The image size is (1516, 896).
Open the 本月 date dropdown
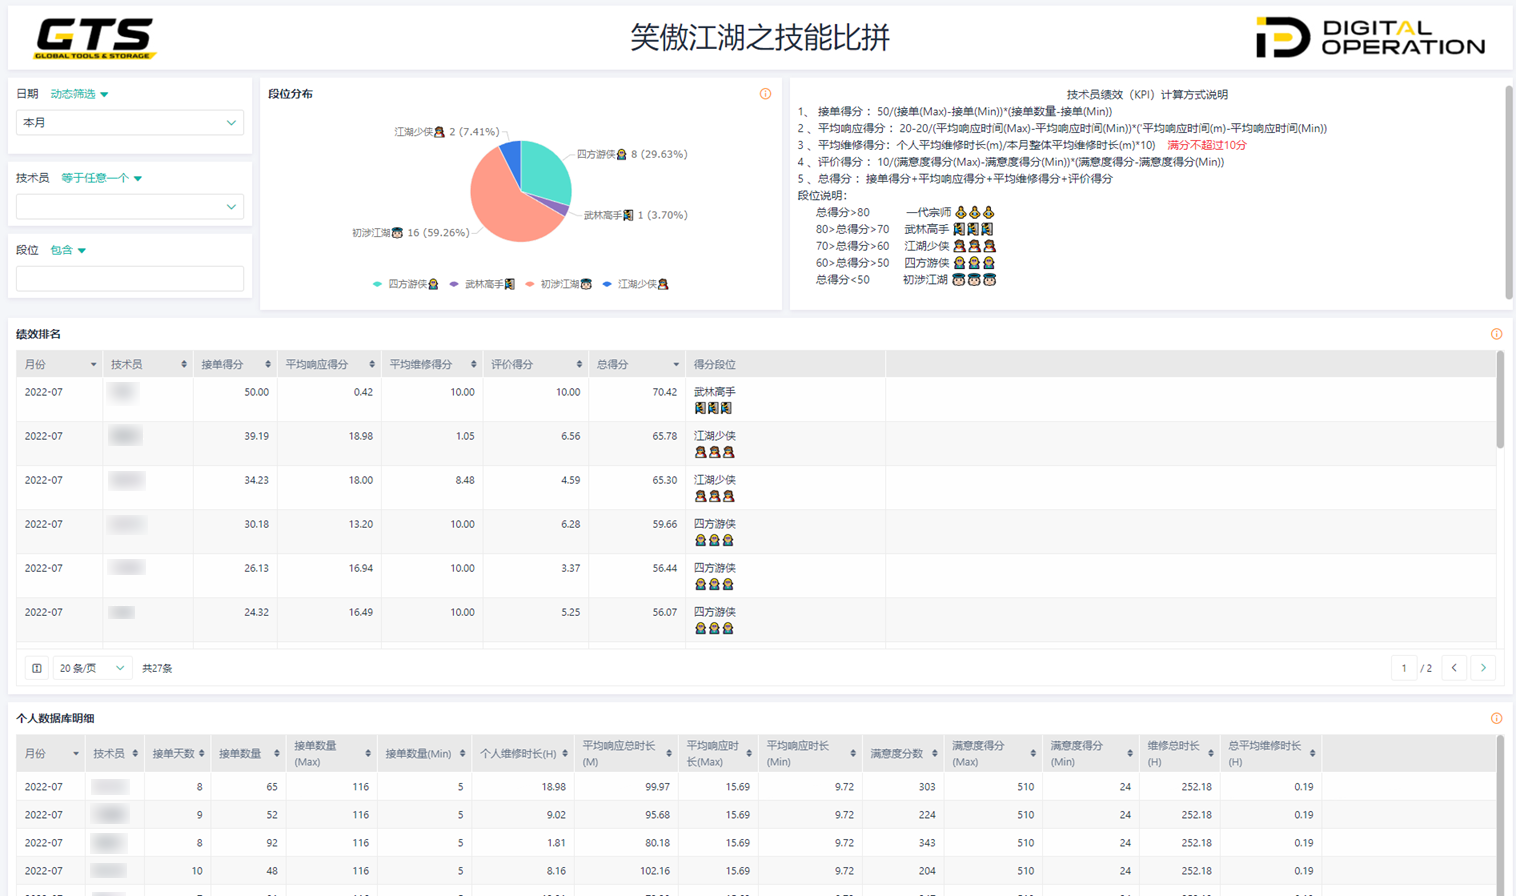click(130, 123)
